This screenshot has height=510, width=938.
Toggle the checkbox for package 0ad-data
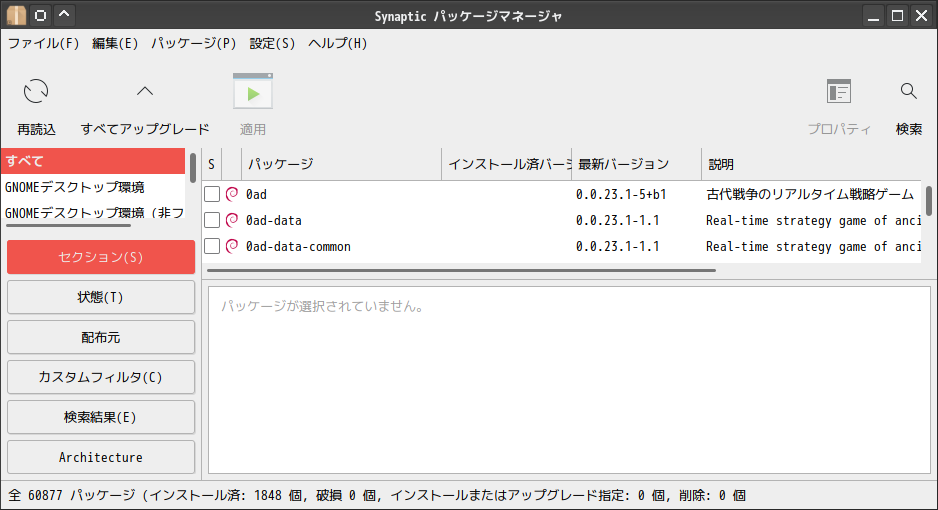tap(212, 220)
